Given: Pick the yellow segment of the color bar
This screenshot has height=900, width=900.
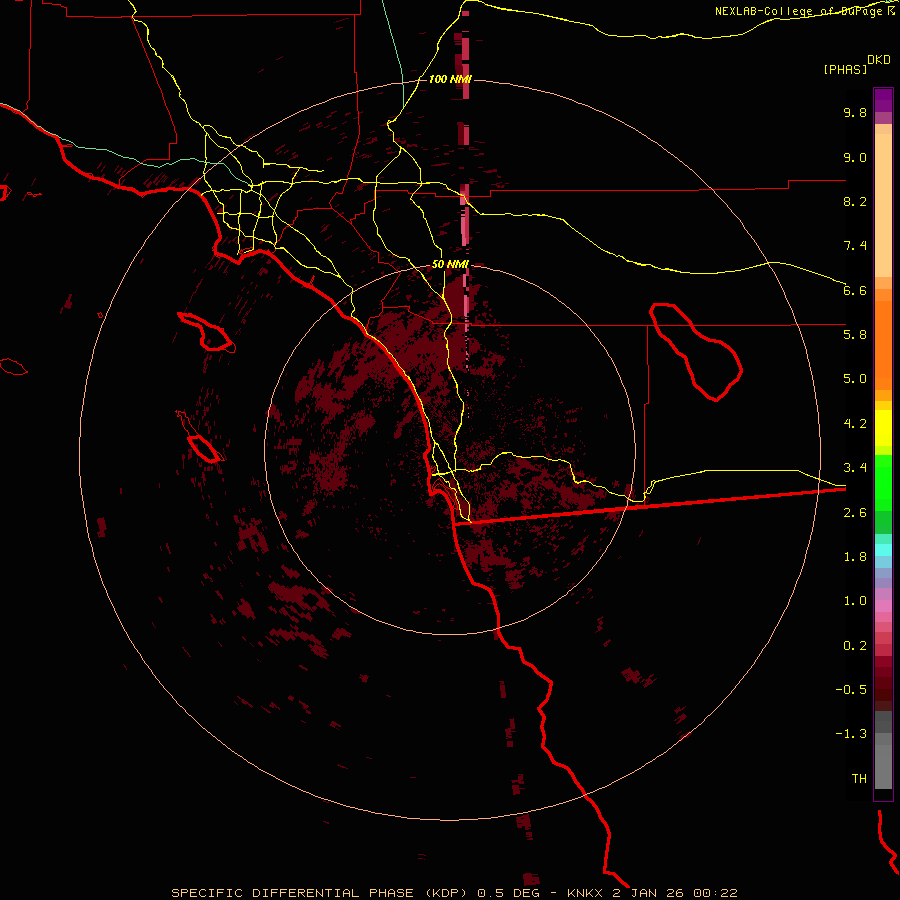Looking at the screenshot, I should click(x=883, y=428).
